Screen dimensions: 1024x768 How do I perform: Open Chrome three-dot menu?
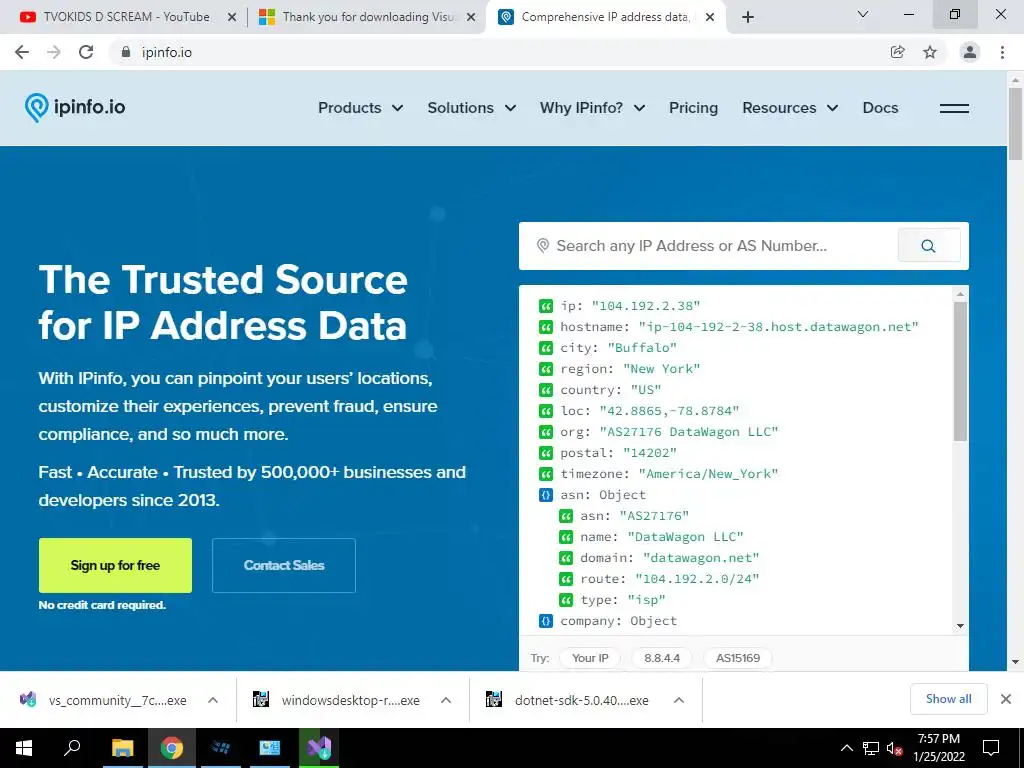(1002, 52)
